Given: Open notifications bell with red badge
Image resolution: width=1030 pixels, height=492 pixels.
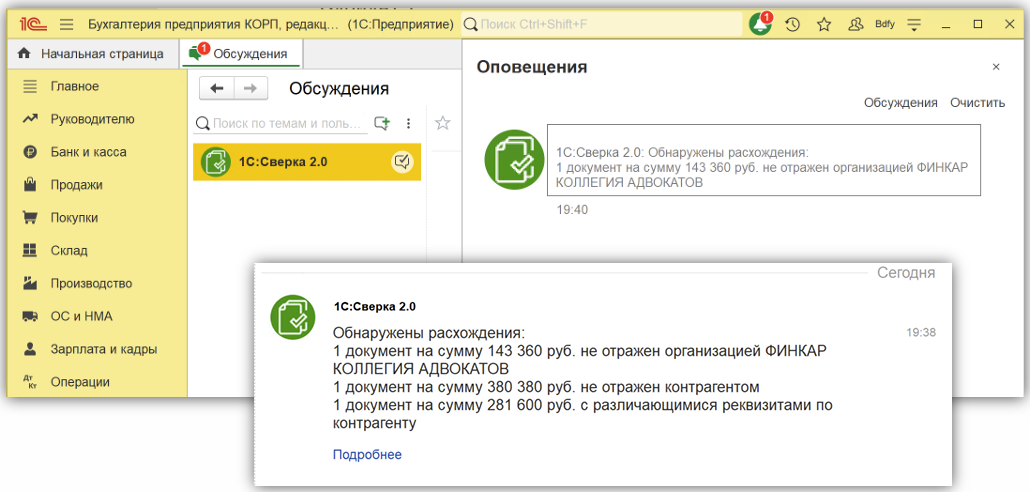Looking at the screenshot, I should (761, 24).
